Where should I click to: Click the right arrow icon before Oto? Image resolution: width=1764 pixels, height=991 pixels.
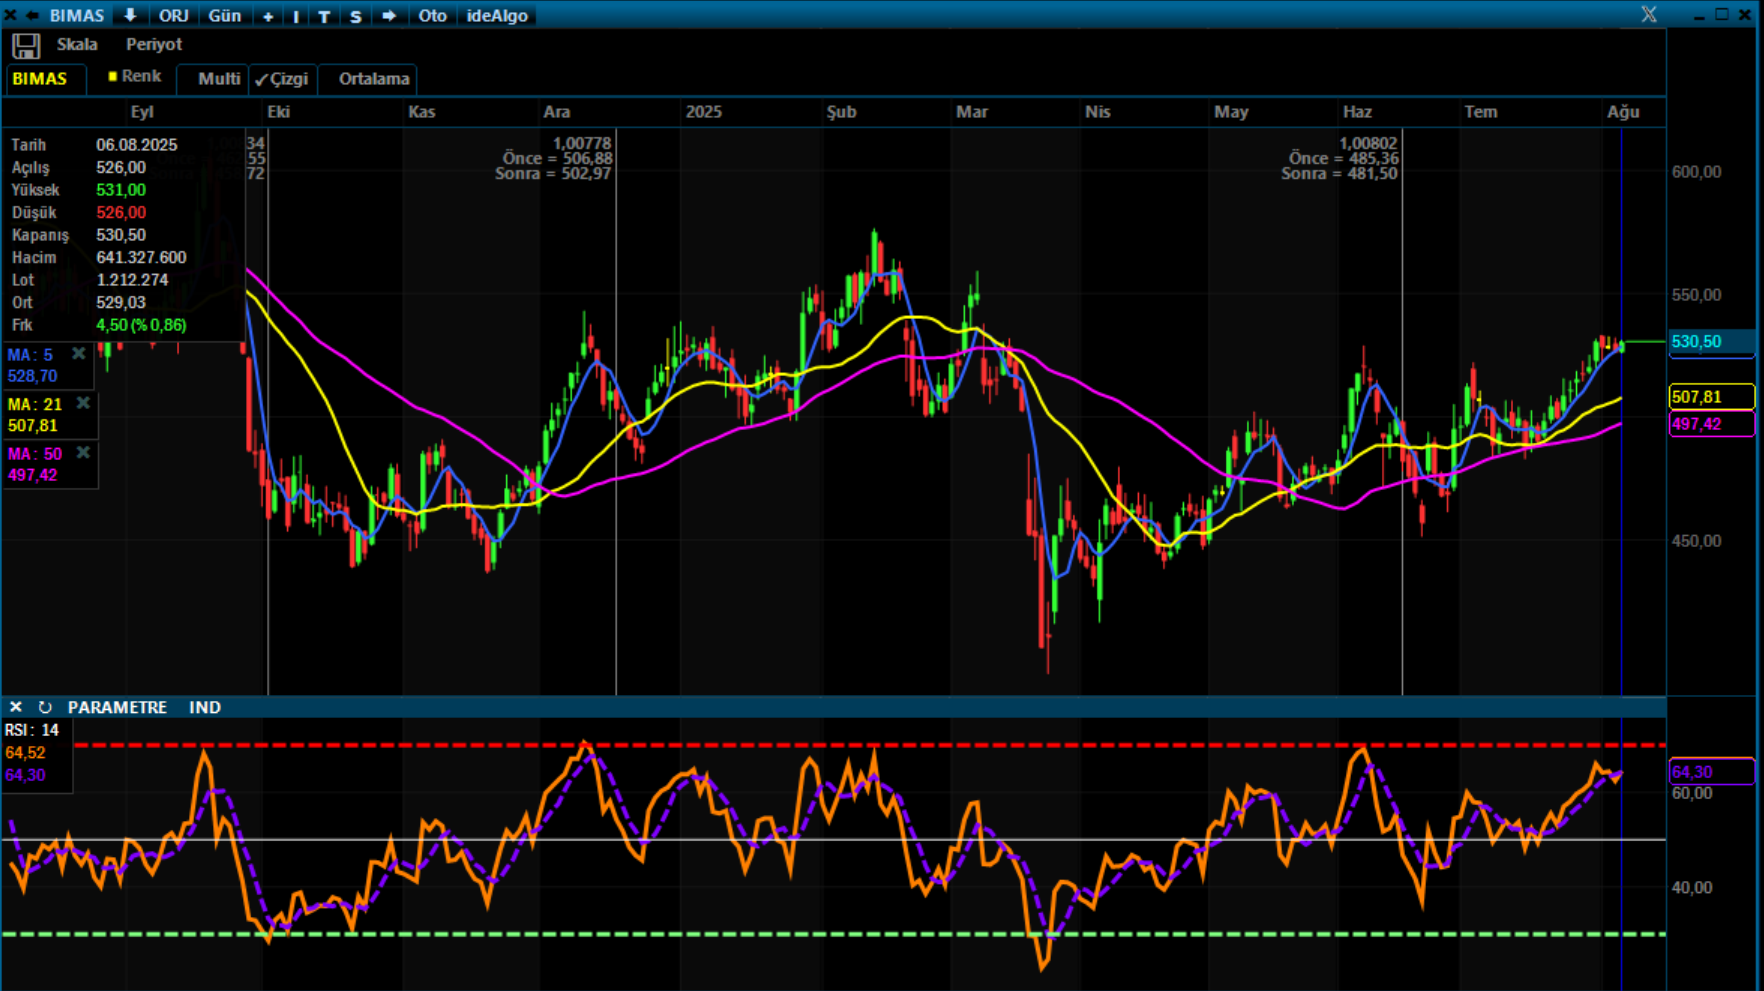[389, 16]
